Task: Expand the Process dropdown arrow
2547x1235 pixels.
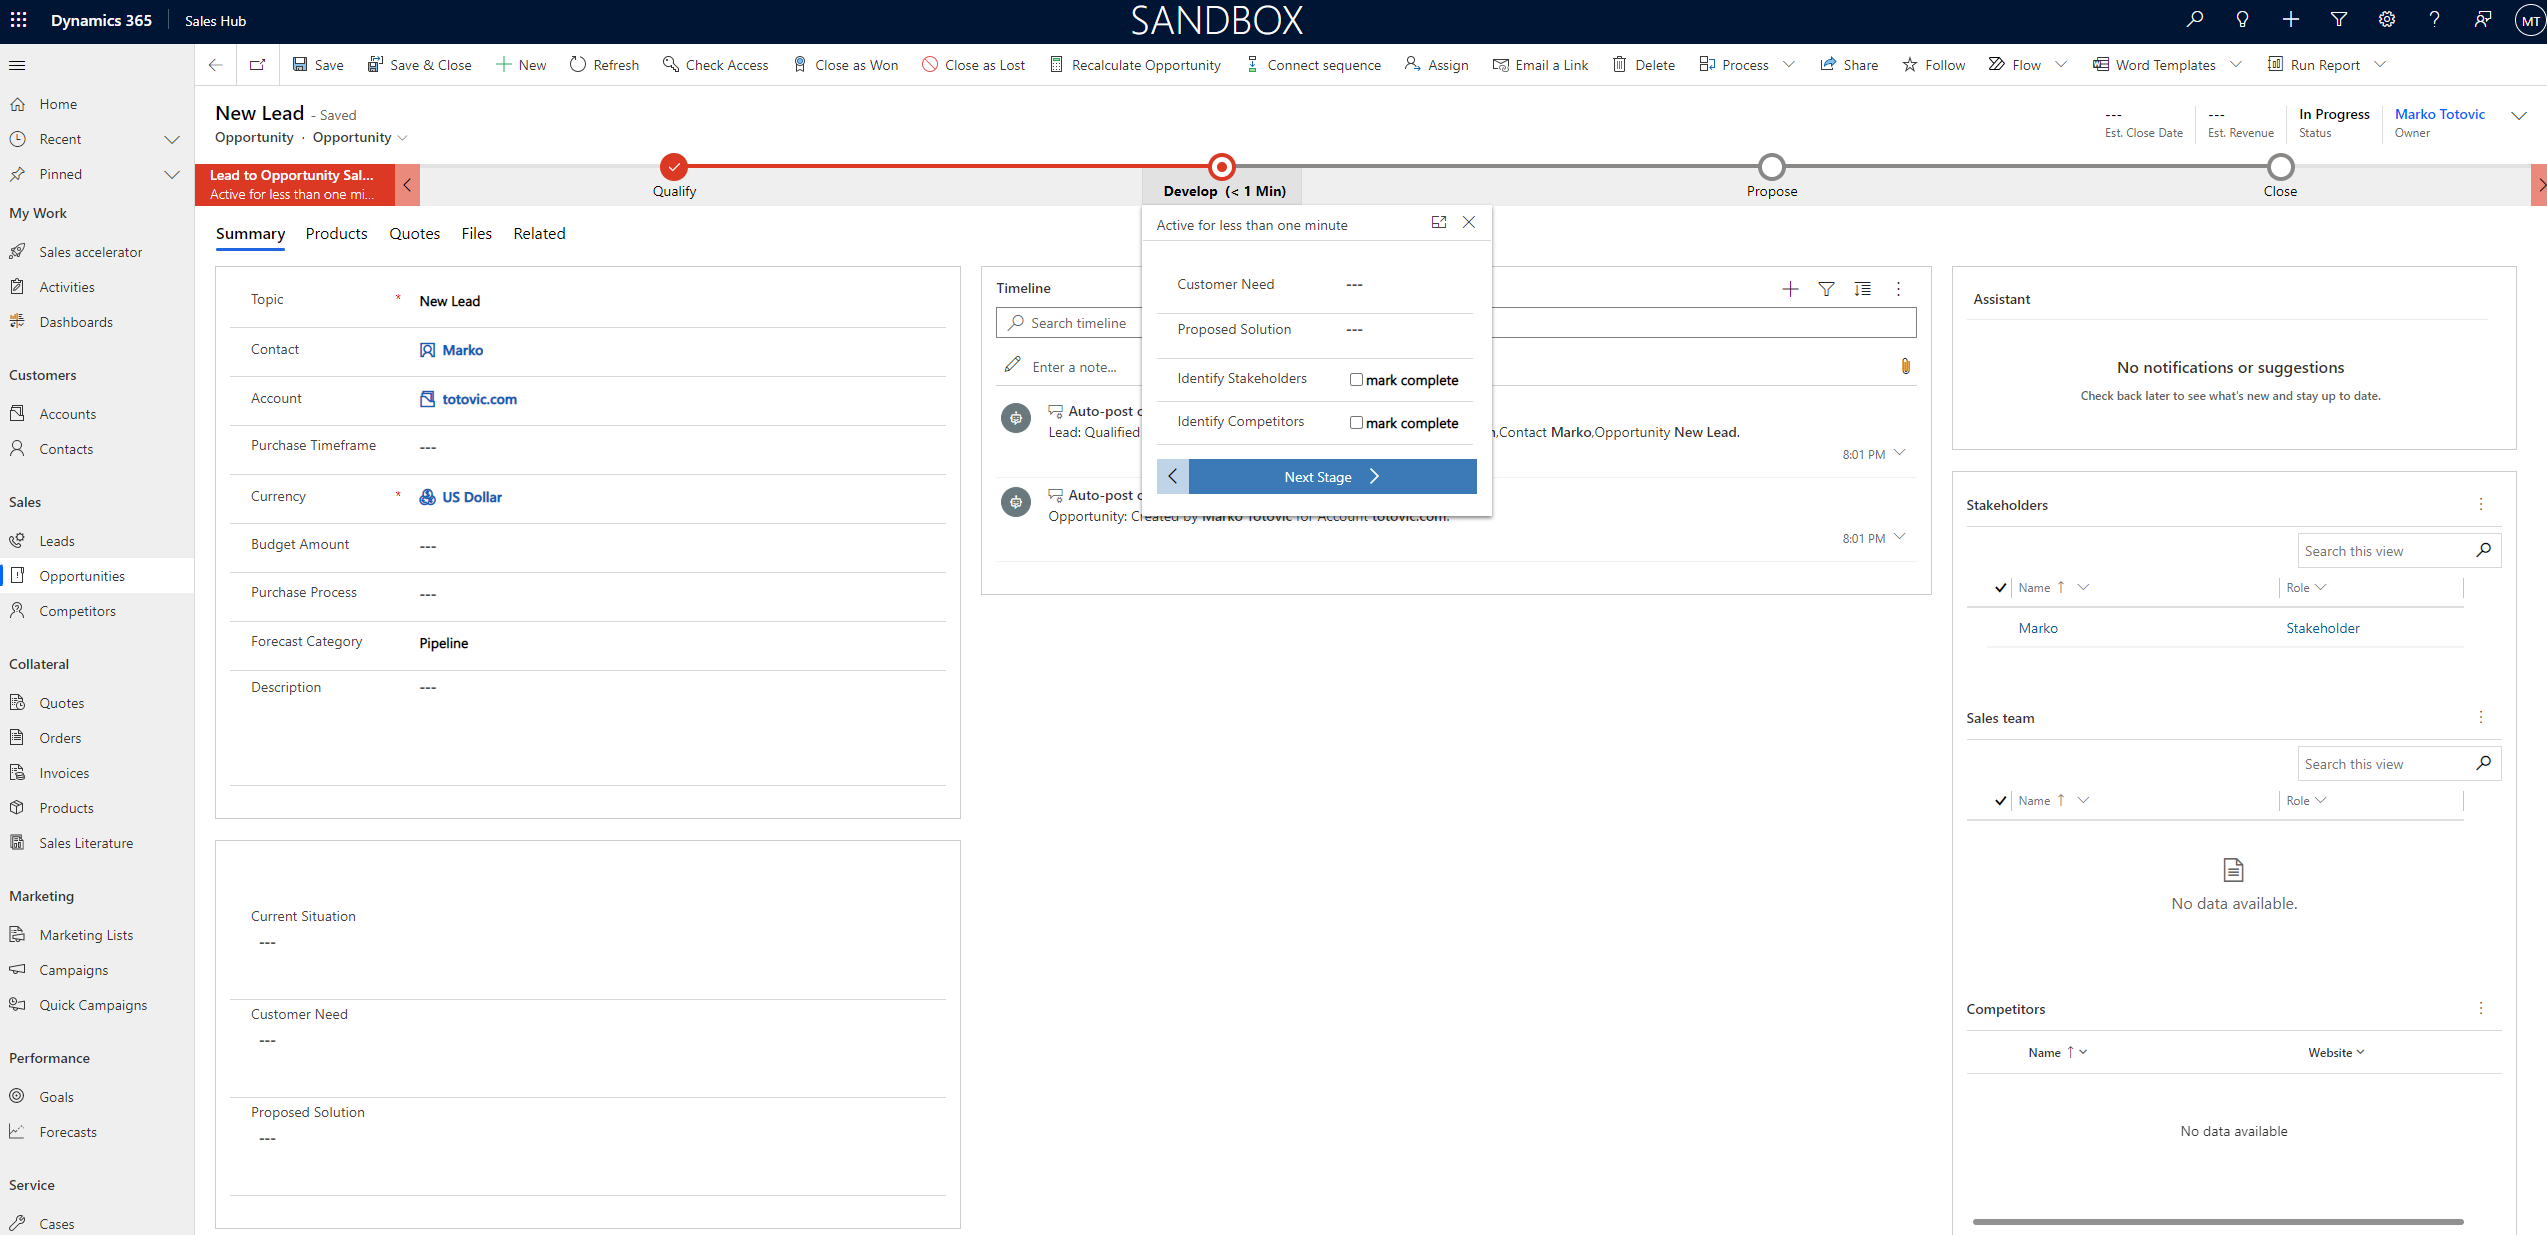Action: 1789,65
